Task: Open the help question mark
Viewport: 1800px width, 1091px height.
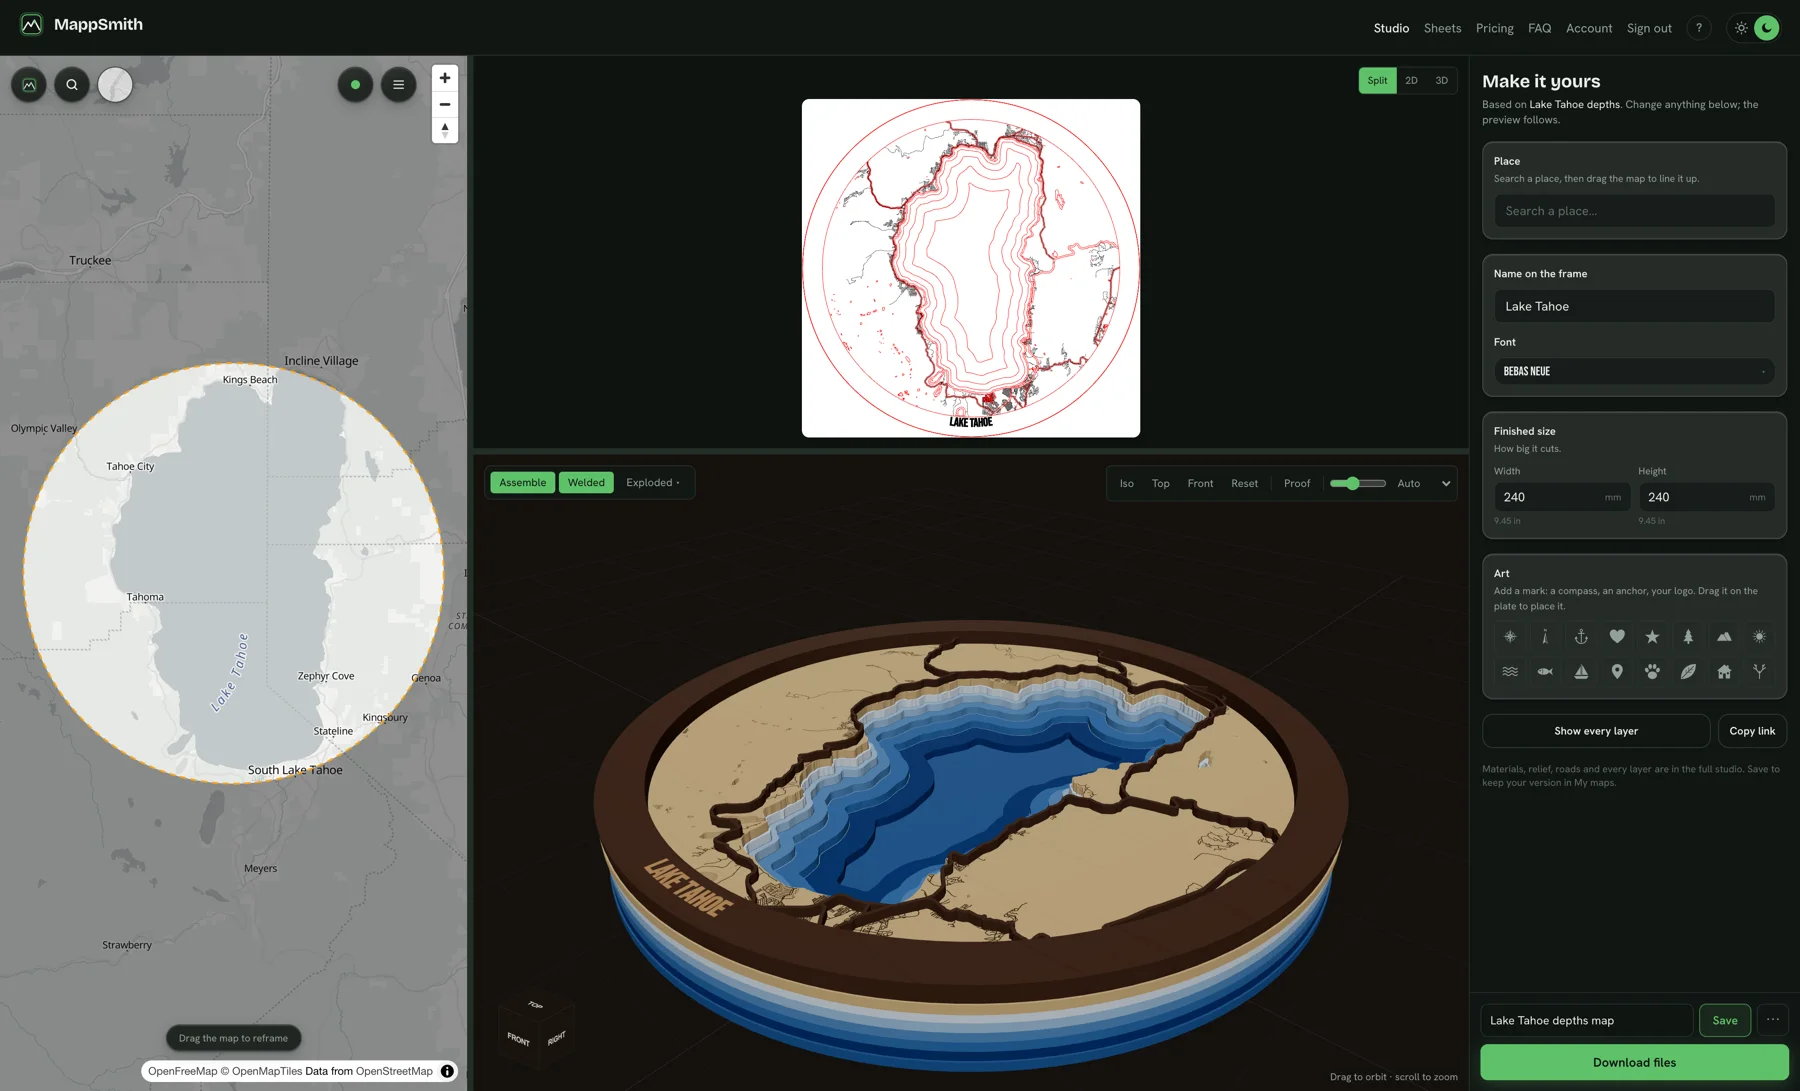Action: coord(1699,28)
